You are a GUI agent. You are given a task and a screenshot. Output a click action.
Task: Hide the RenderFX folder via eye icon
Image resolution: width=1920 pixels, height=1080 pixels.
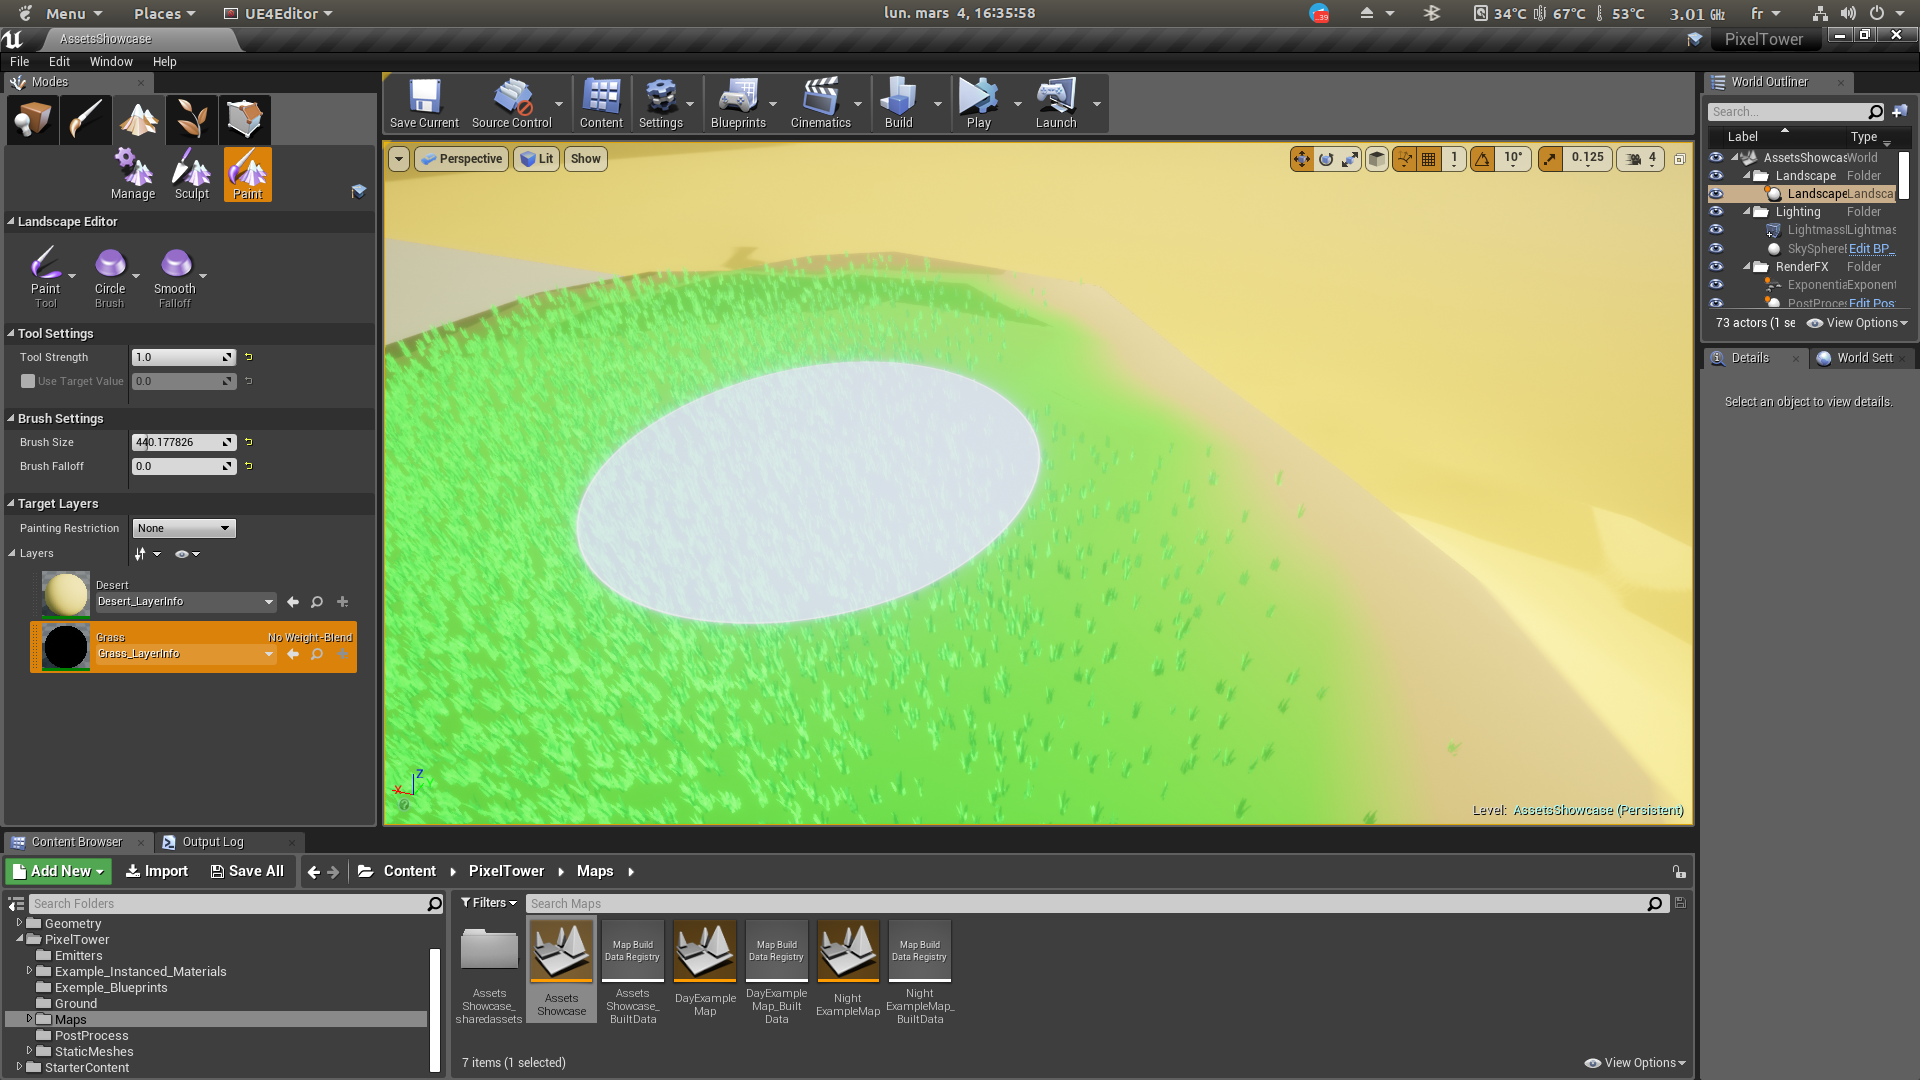coord(1716,267)
